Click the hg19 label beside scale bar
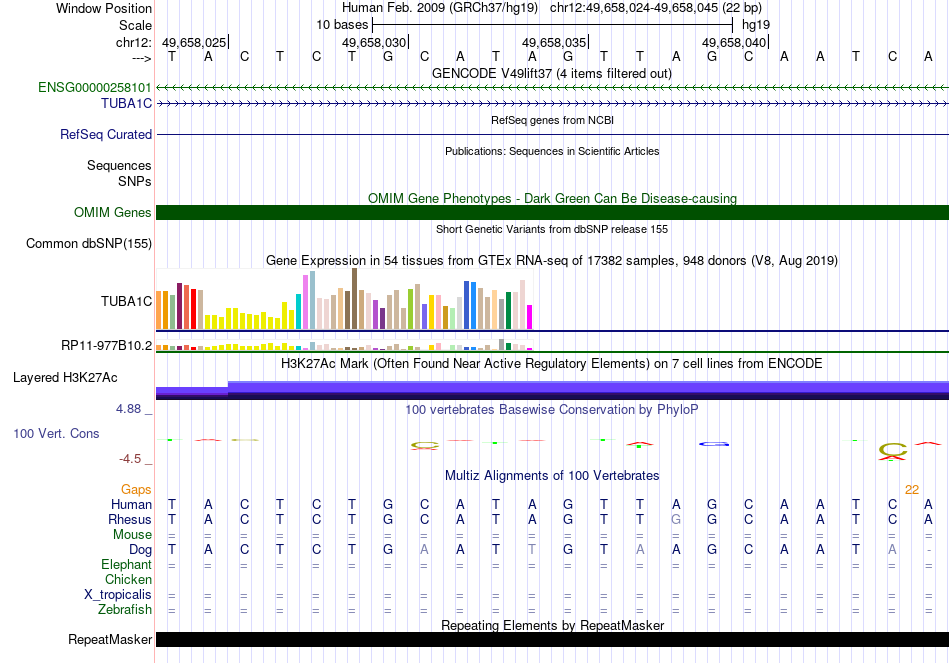The width and height of the screenshot is (950, 663). (756, 25)
